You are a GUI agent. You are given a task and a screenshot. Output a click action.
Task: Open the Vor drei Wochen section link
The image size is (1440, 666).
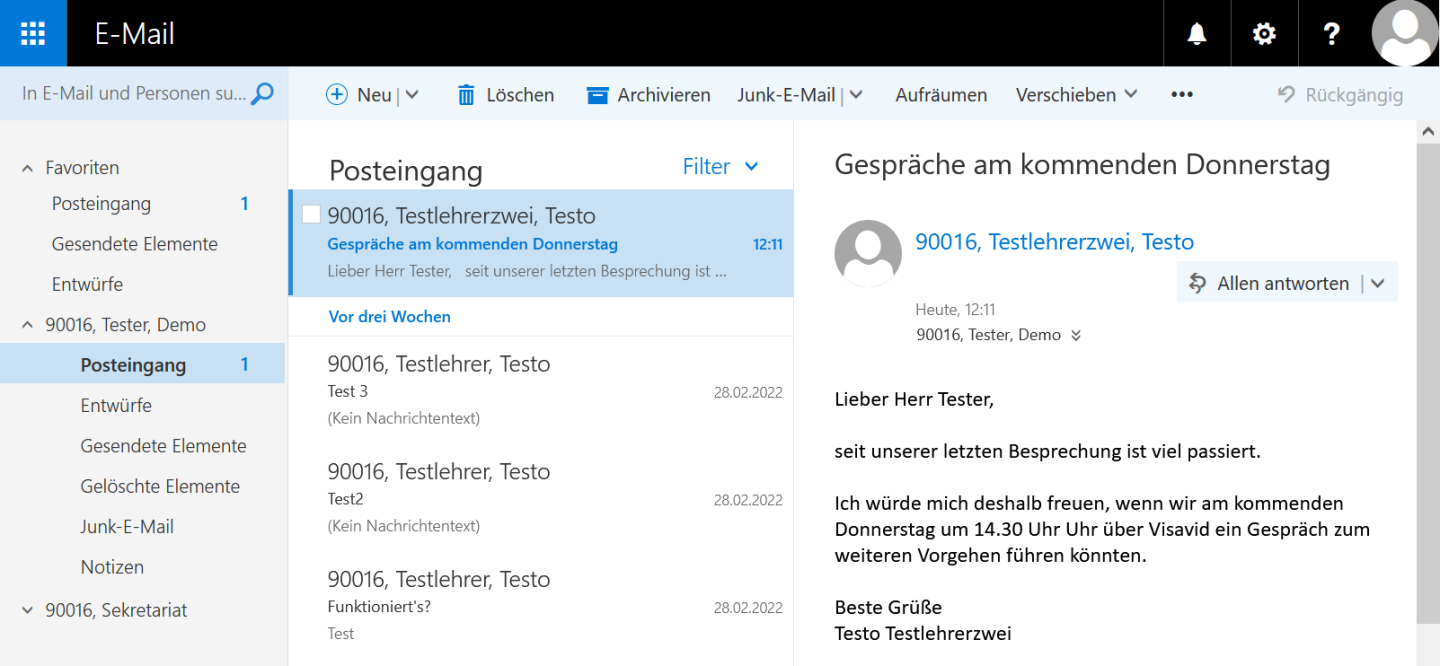(389, 315)
